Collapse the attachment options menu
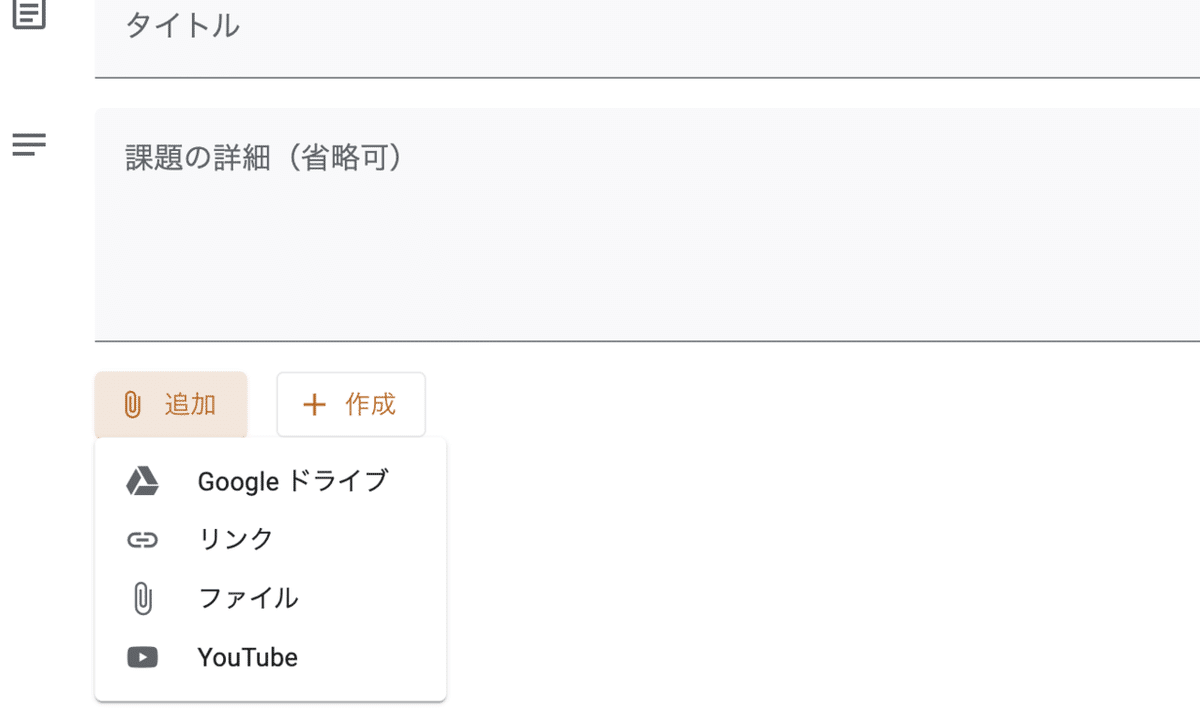 point(170,404)
